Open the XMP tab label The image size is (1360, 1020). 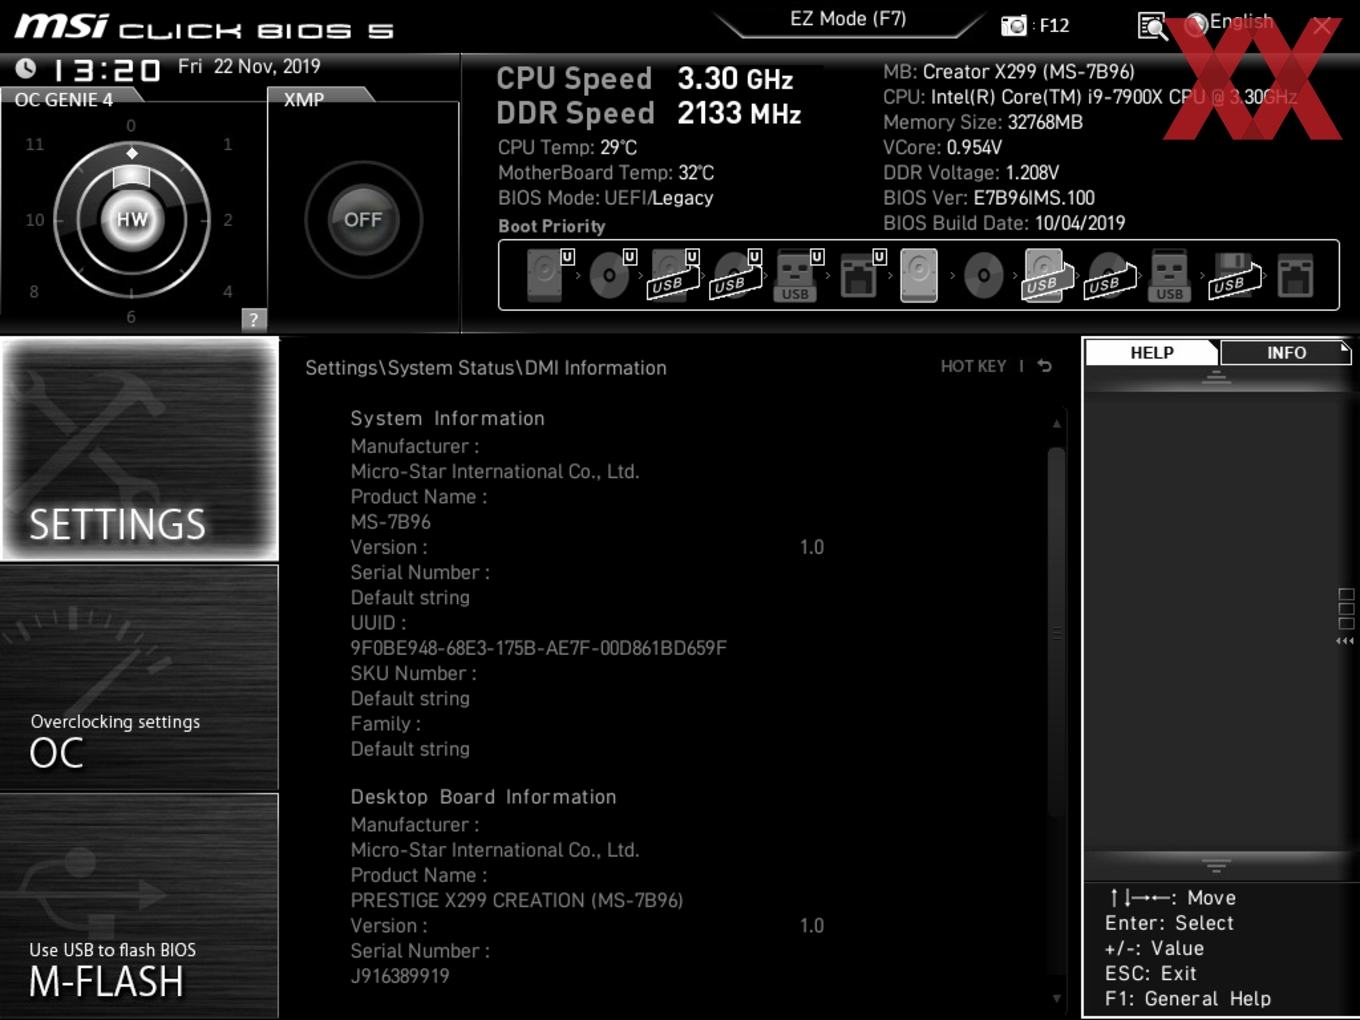coord(304,99)
